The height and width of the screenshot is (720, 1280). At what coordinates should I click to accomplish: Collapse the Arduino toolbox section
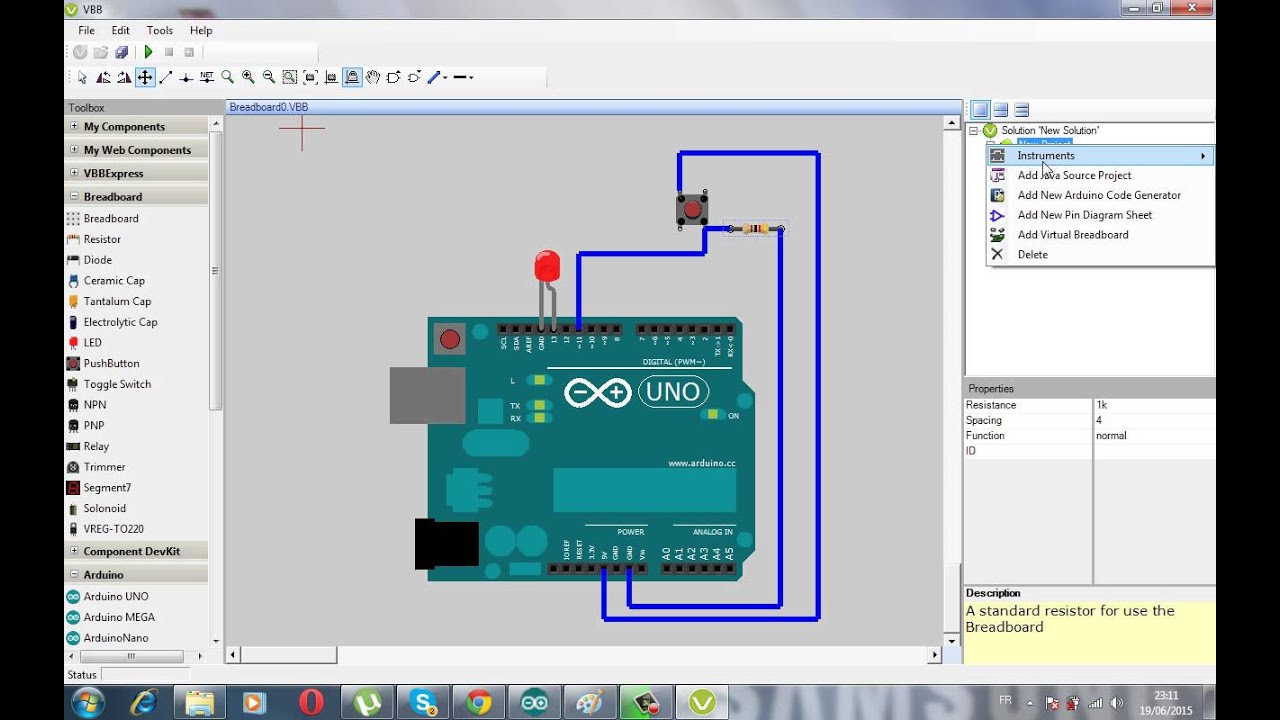[x=74, y=575]
